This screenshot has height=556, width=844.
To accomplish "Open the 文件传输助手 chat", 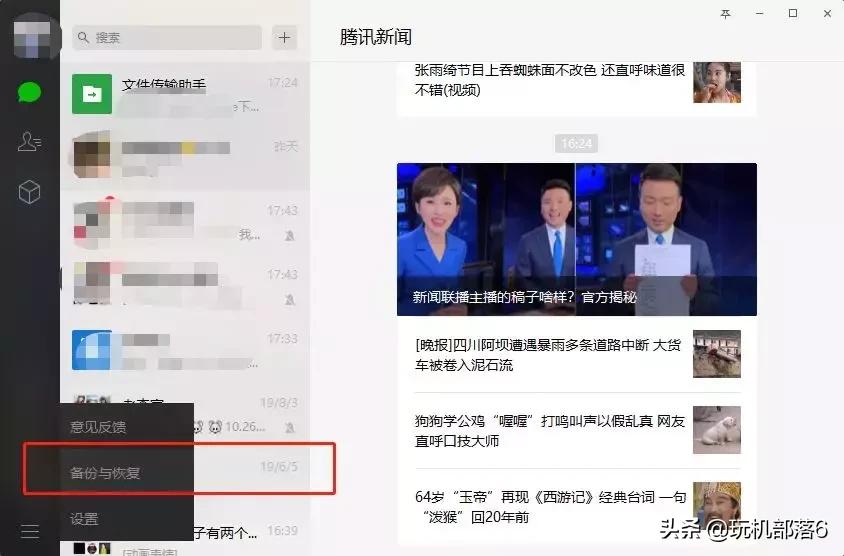I will pyautogui.click(x=185, y=94).
